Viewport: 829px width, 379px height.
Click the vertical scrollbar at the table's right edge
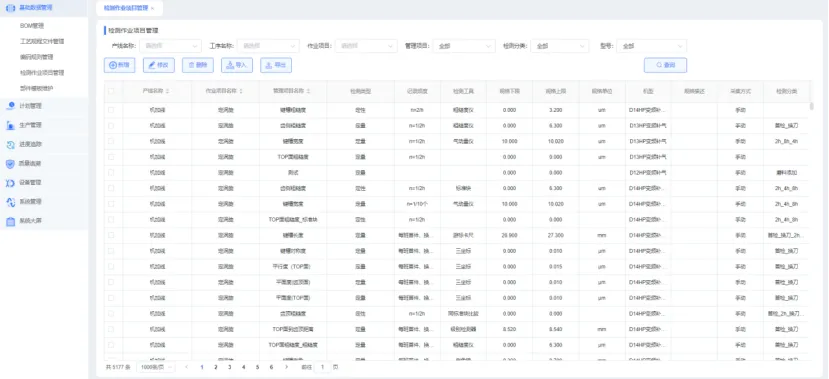[x=812, y=106]
